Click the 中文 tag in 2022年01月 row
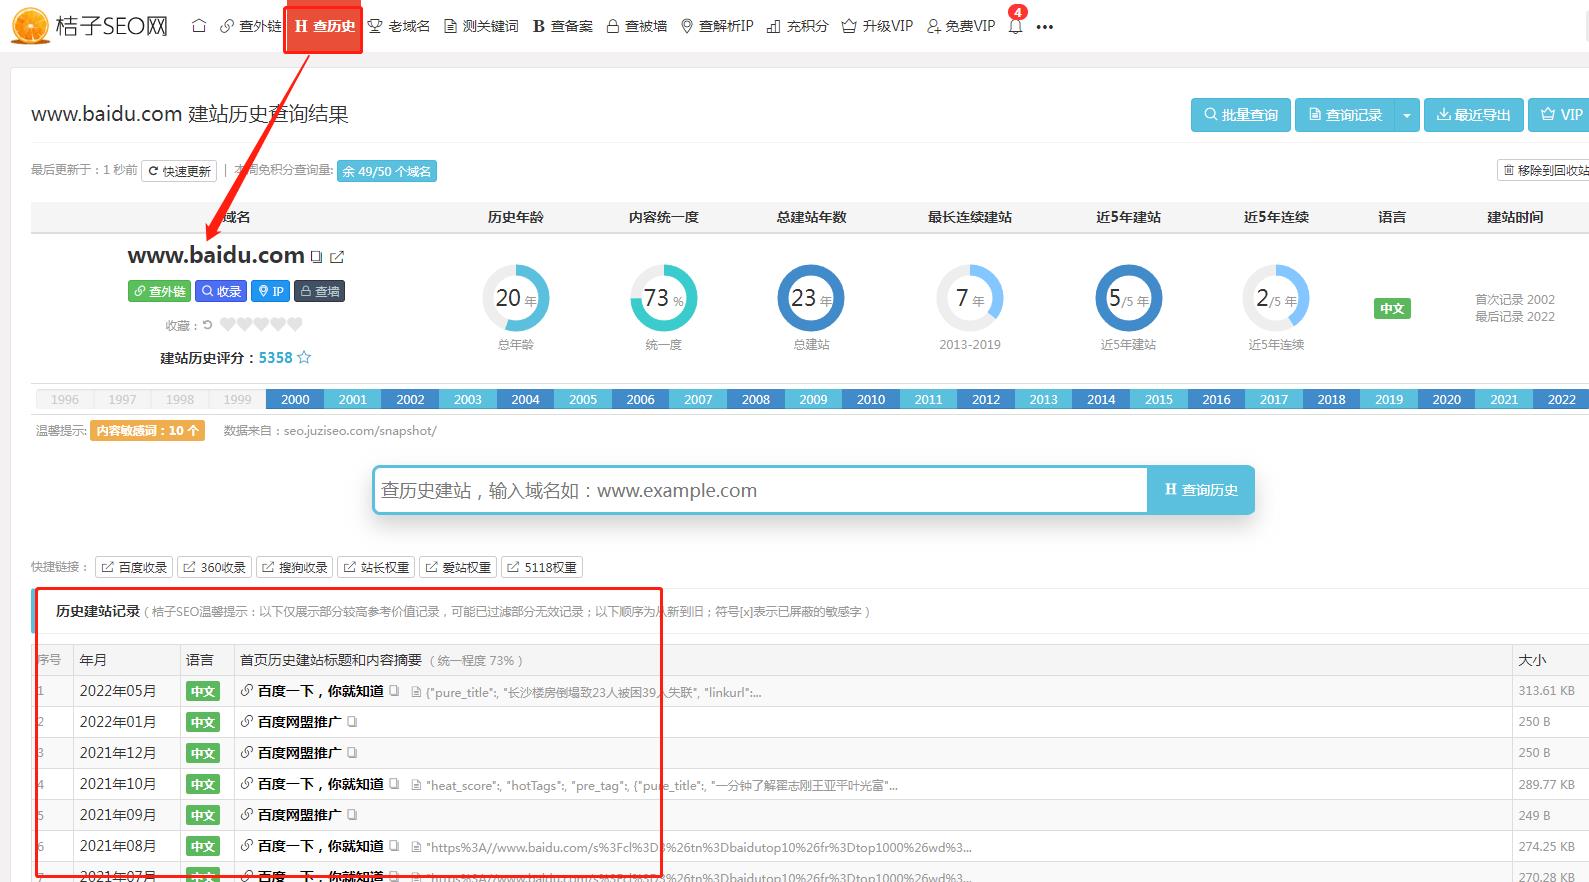This screenshot has width=1589, height=882. tap(203, 722)
